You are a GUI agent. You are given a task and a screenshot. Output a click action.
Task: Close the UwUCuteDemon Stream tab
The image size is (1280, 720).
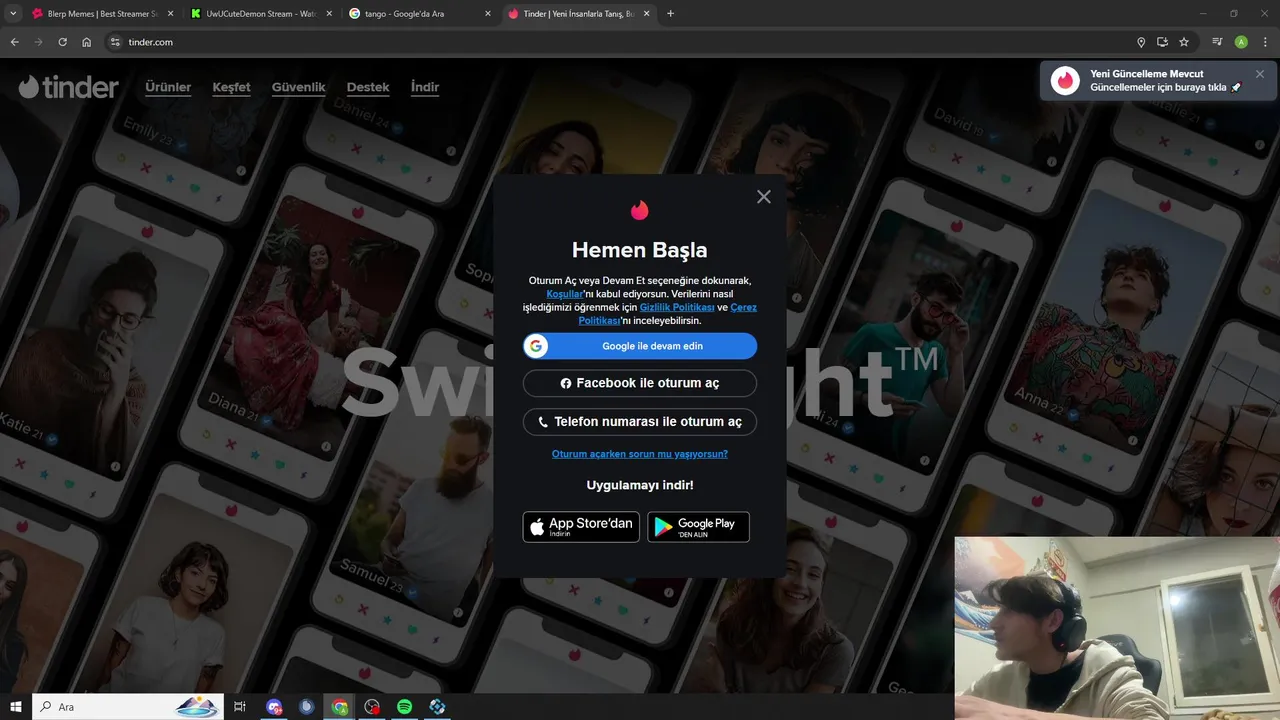(329, 14)
